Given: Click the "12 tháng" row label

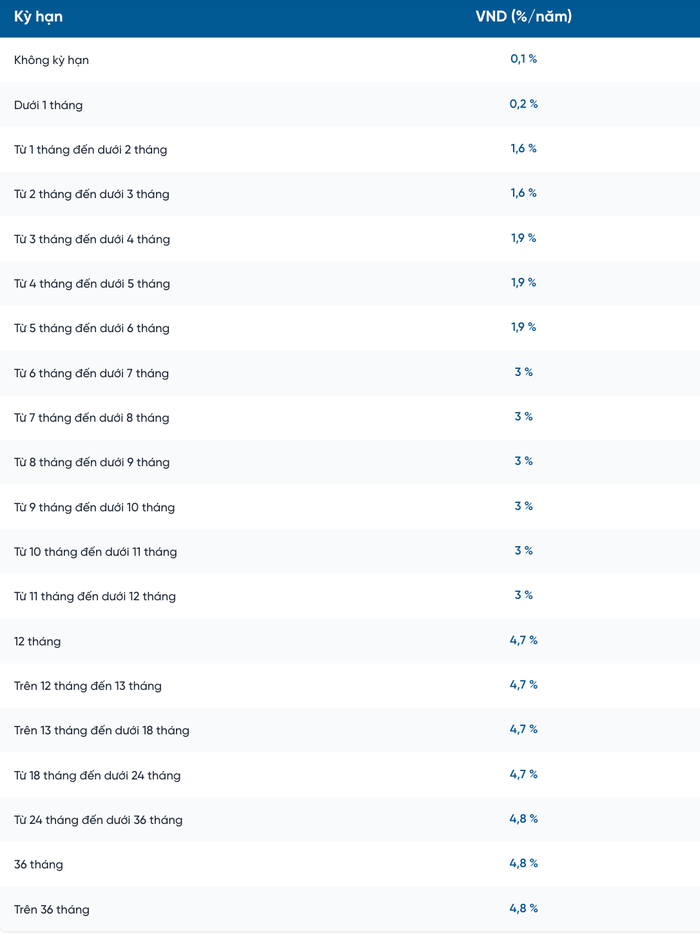Looking at the screenshot, I should 37,641.
